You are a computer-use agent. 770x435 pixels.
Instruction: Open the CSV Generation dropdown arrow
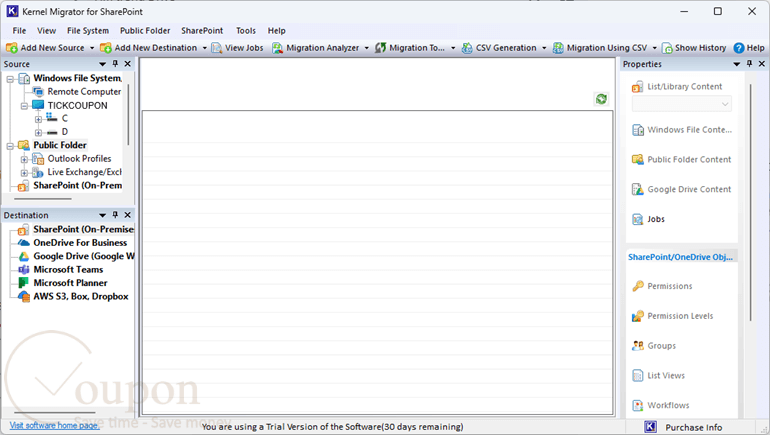click(544, 48)
